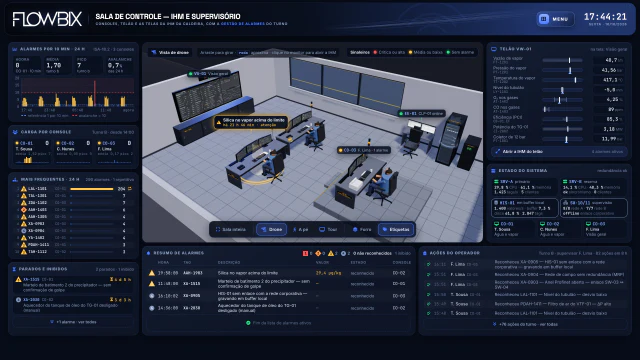This screenshot has width=640, height=360.
Task: Open the Aquecedor do tanque inhibited alarm card
Action: (x=73, y=305)
